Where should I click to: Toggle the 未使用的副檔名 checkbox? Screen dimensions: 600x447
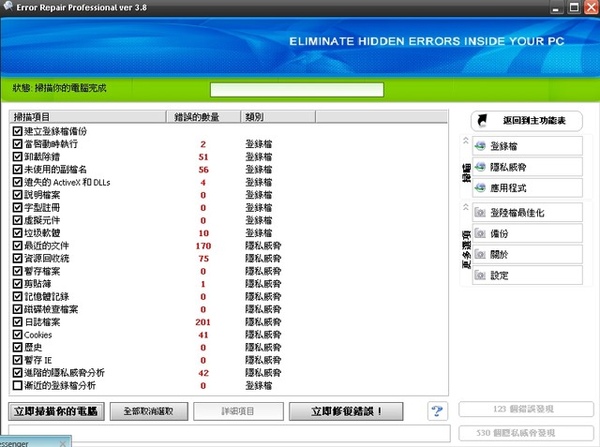click(x=17, y=169)
